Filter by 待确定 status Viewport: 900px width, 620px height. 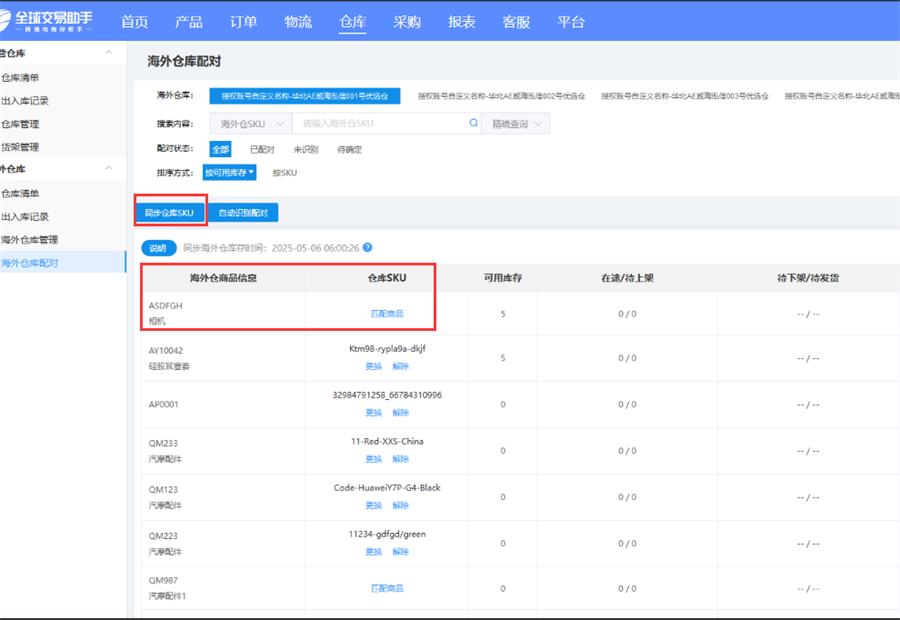(x=350, y=149)
